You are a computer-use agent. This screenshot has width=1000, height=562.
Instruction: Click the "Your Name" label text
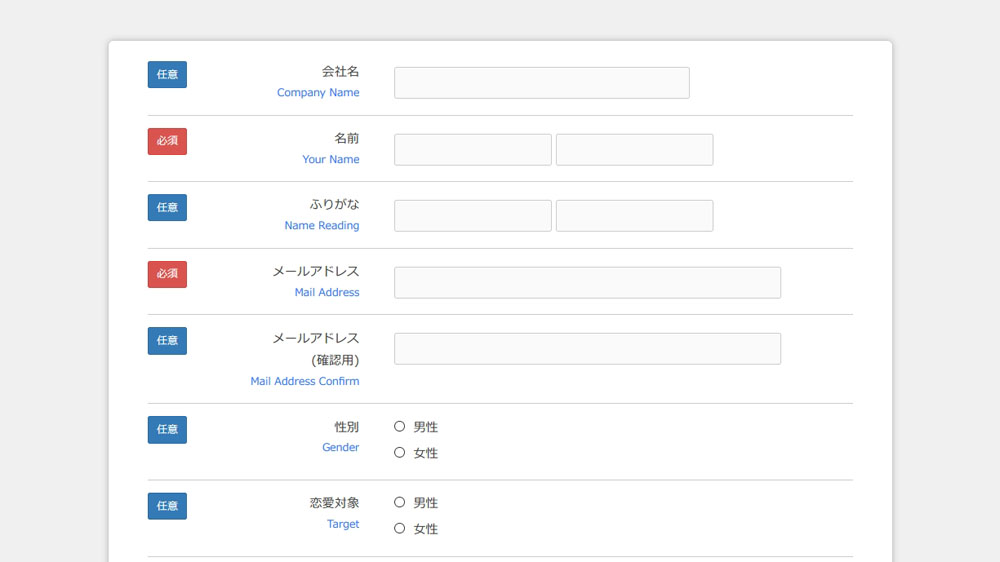coord(331,159)
